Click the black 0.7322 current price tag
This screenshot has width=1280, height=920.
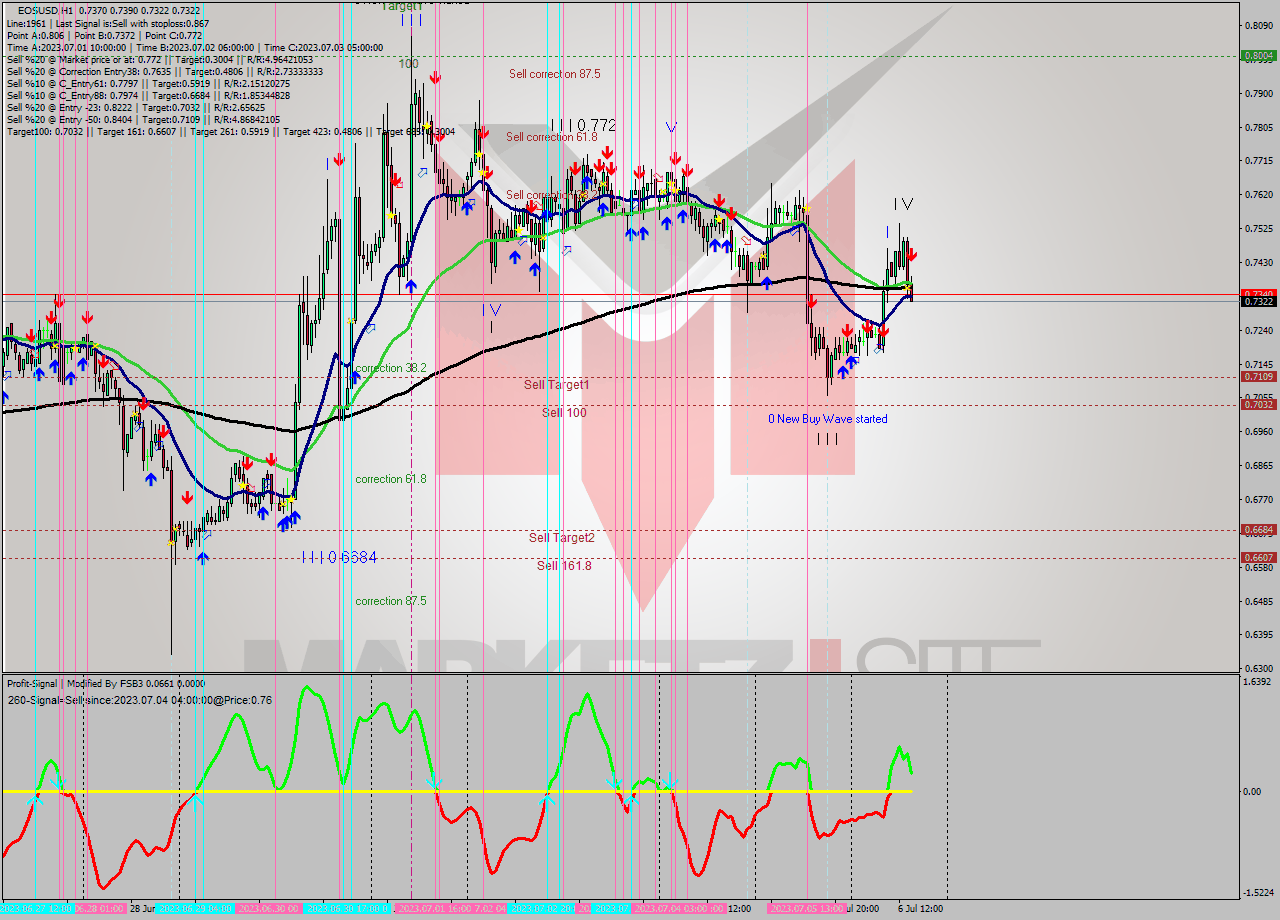click(1258, 301)
